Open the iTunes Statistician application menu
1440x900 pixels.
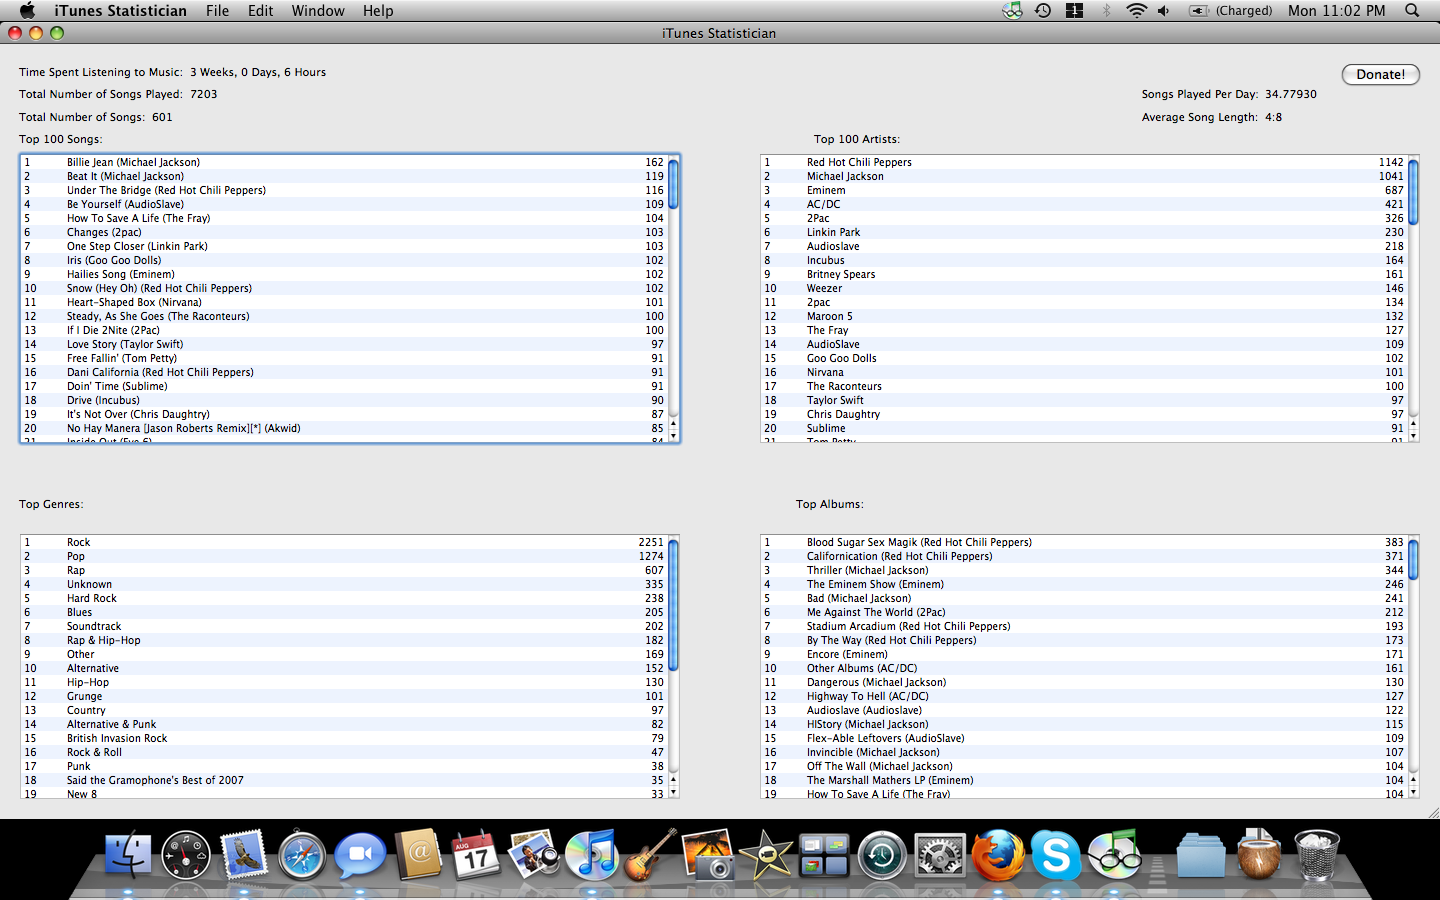pos(120,10)
